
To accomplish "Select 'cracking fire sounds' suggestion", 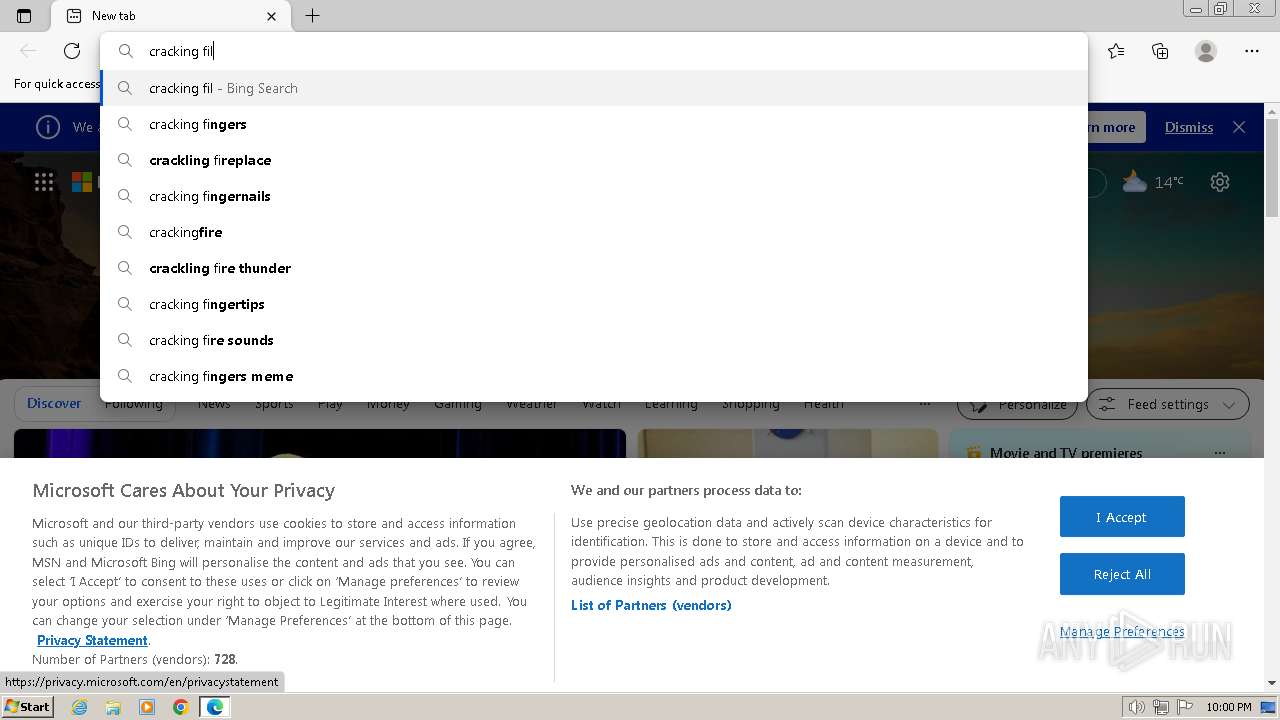I will point(594,340).
